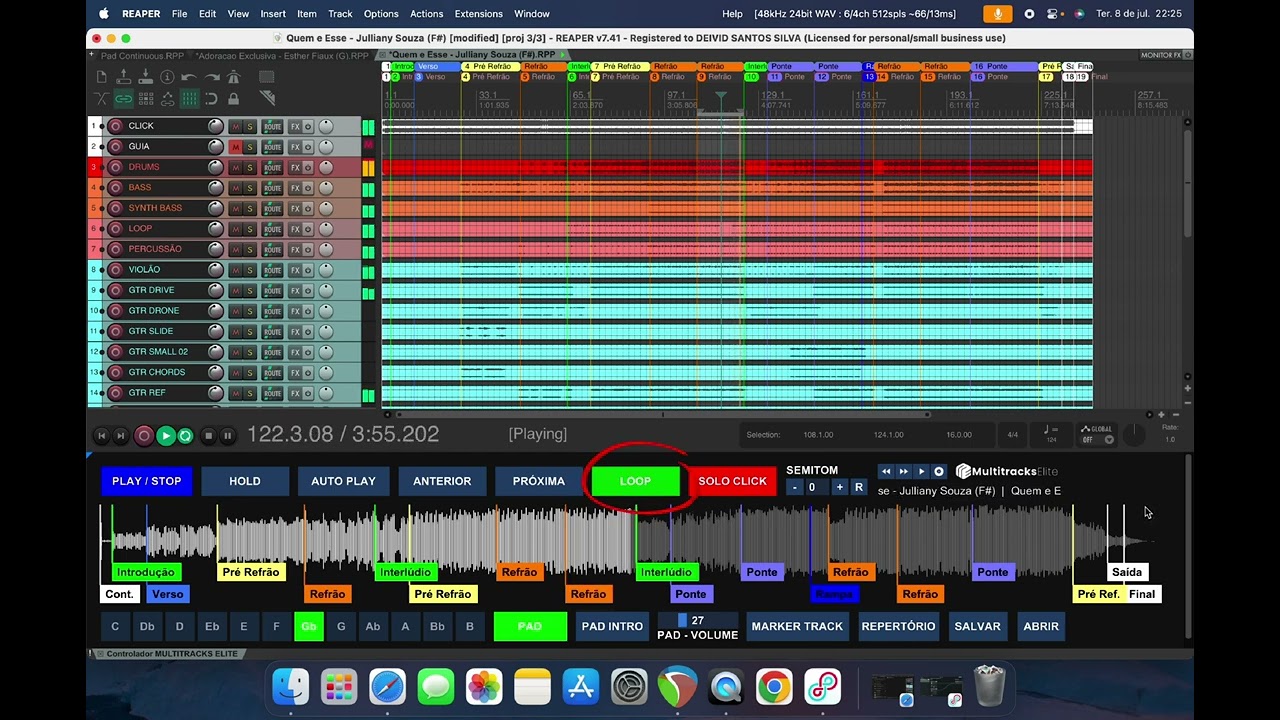Open ROUTE for SYNTH BASS track
This screenshot has width=1280, height=720.
coord(272,208)
